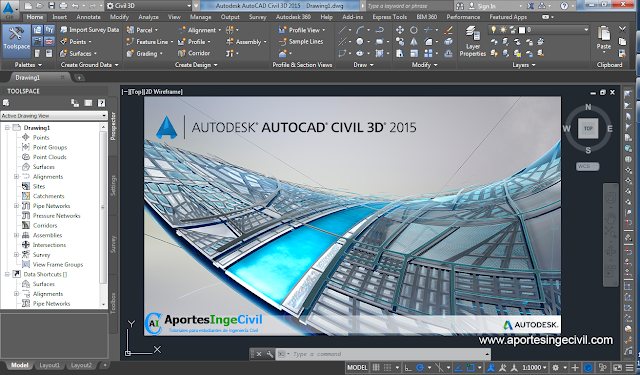Screen dimensions: 640x375
Task: Open the Layer Properties manager
Action: point(473,42)
